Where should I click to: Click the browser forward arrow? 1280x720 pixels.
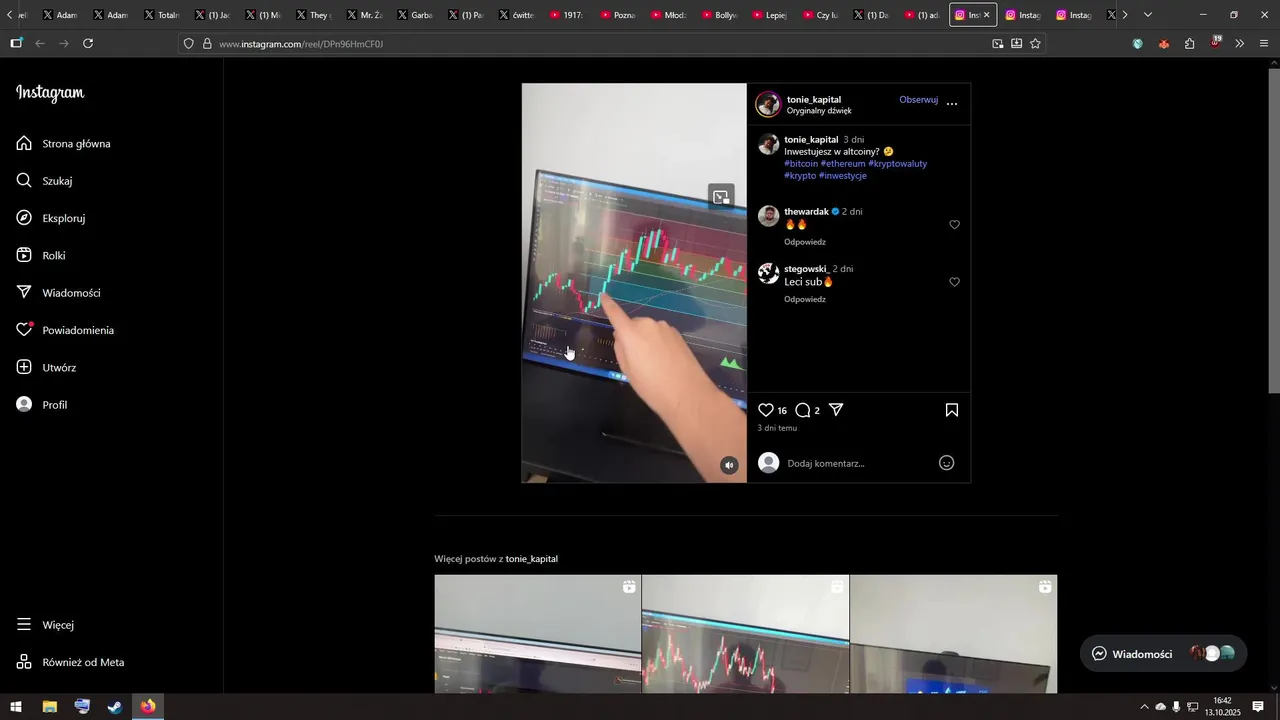(64, 44)
